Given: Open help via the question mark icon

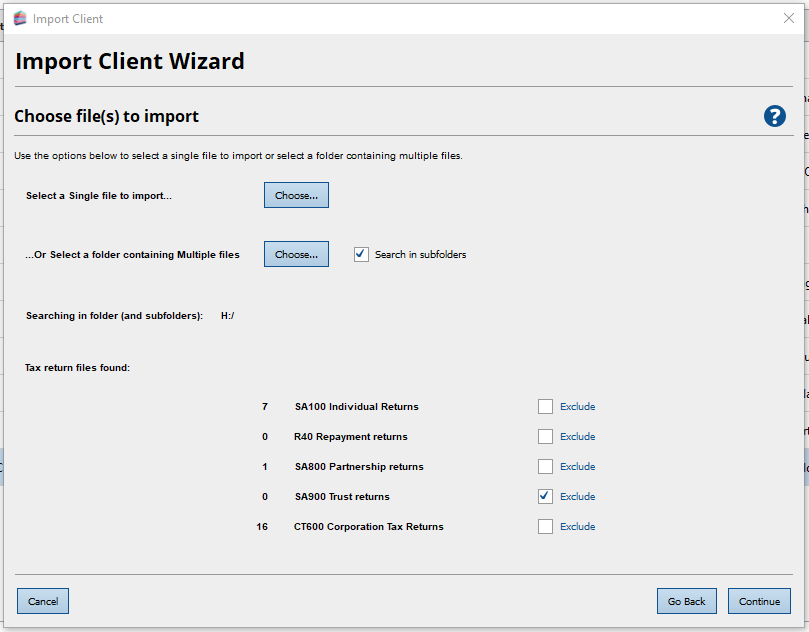Looking at the screenshot, I should click(774, 116).
